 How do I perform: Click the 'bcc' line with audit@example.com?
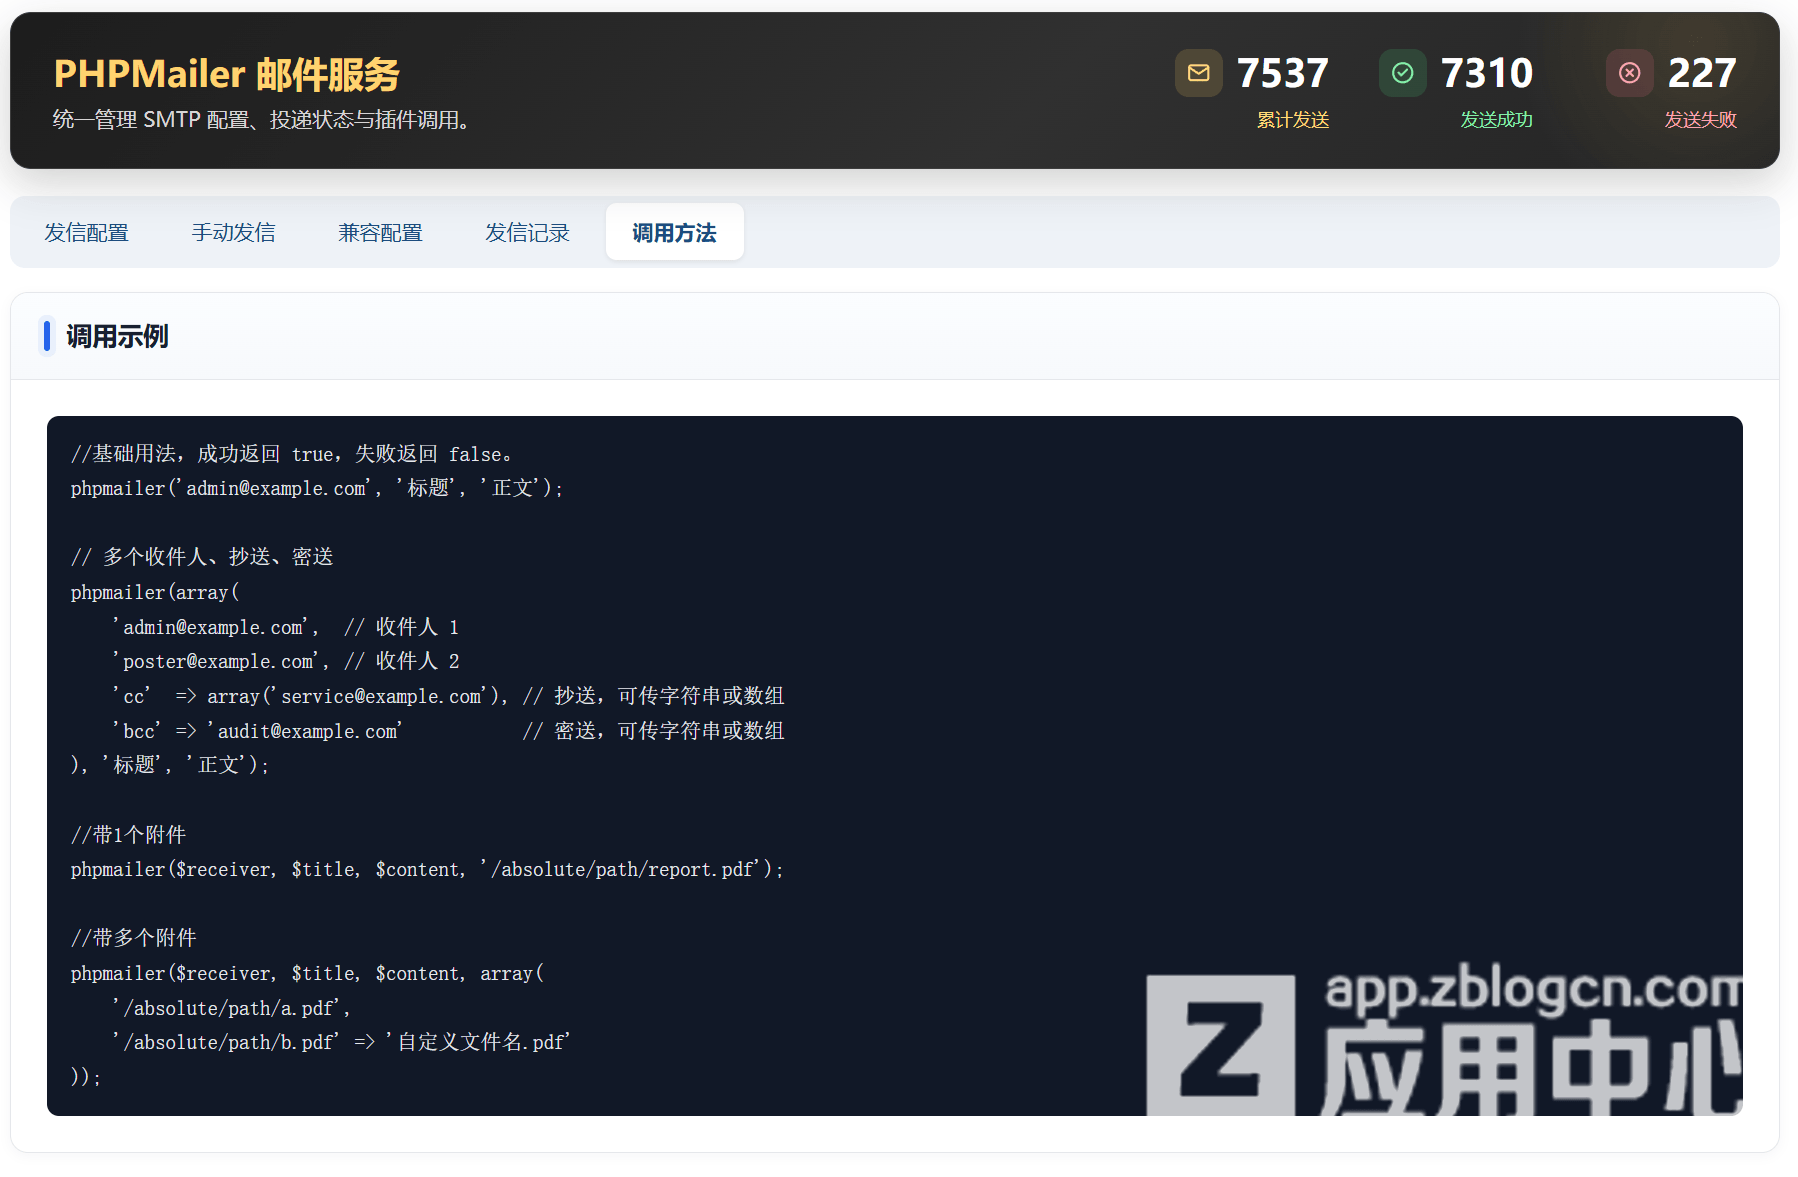click(x=448, y=731)
